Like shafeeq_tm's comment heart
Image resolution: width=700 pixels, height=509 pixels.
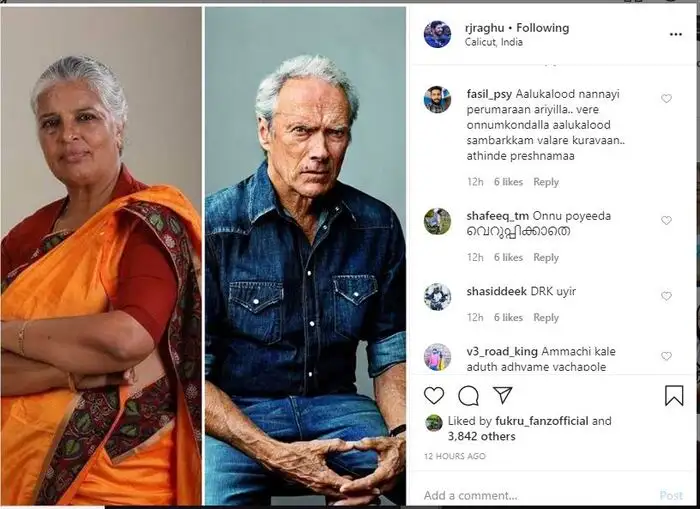click(x=666, y=220)
